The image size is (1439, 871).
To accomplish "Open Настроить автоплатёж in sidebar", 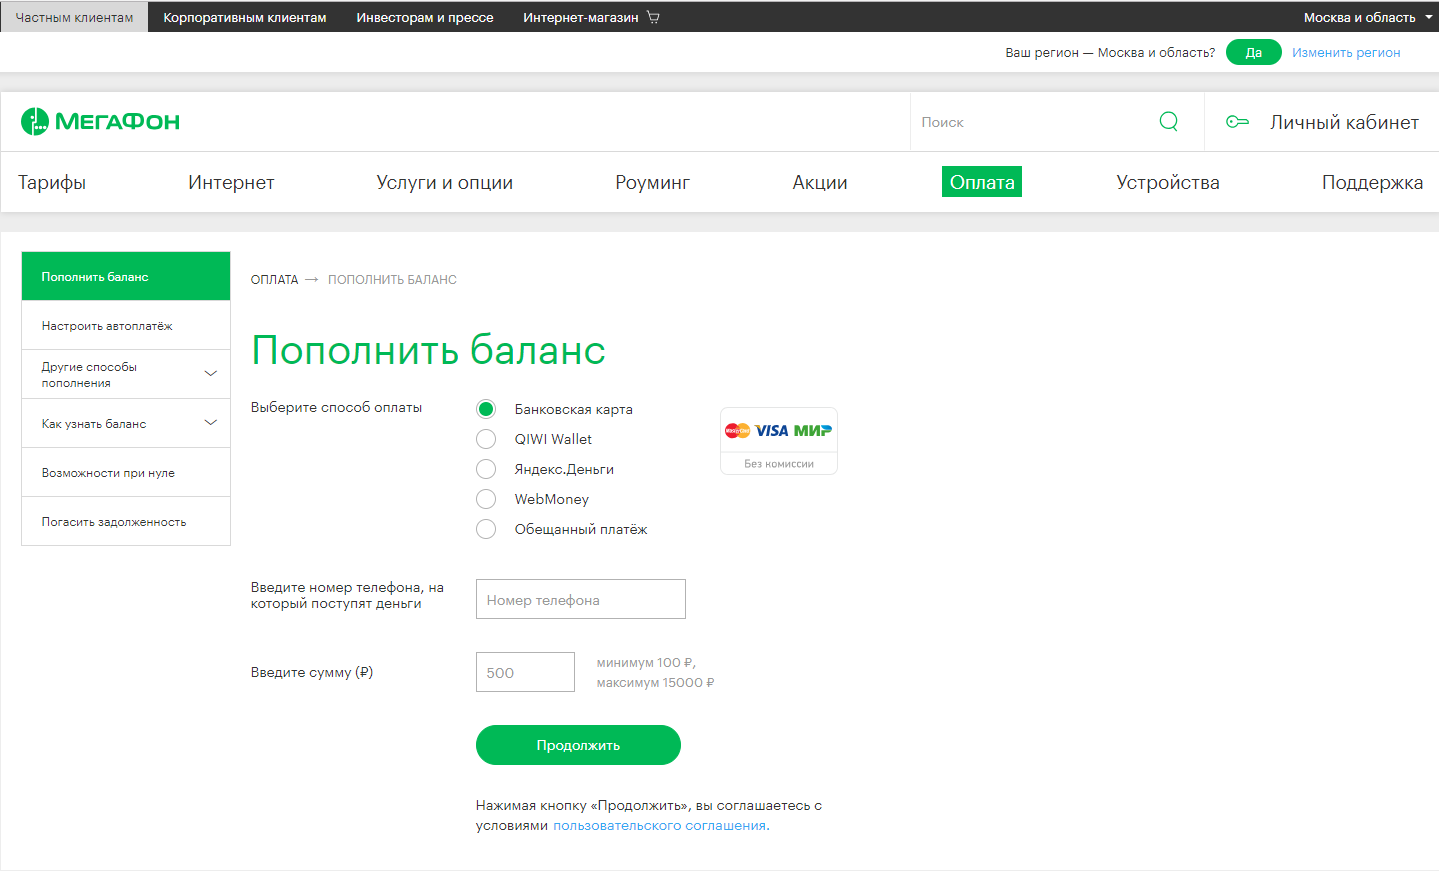I will (x=126, y=325).
